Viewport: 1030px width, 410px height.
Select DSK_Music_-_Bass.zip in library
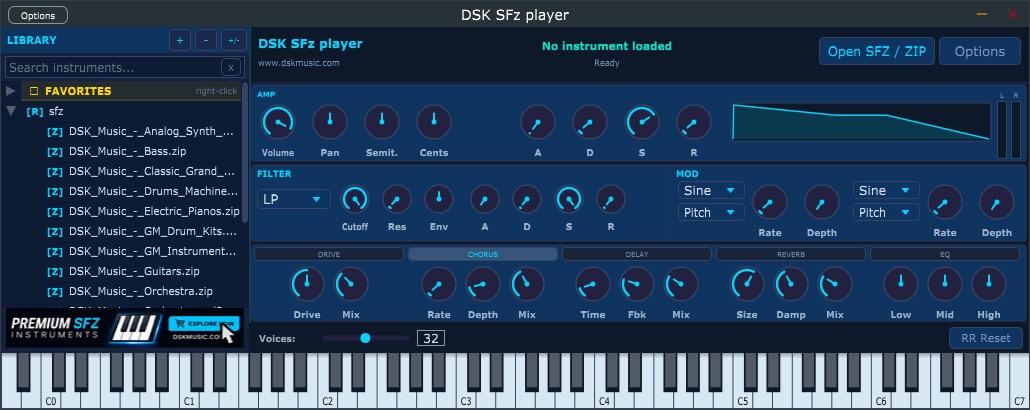(127, 151)
